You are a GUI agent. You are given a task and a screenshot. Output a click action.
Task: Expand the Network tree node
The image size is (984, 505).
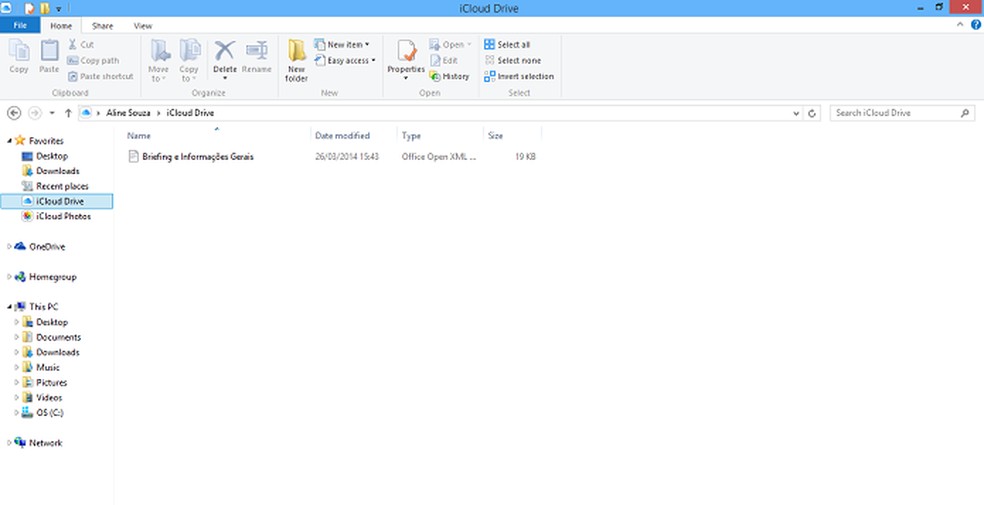(x=10, y=442)
